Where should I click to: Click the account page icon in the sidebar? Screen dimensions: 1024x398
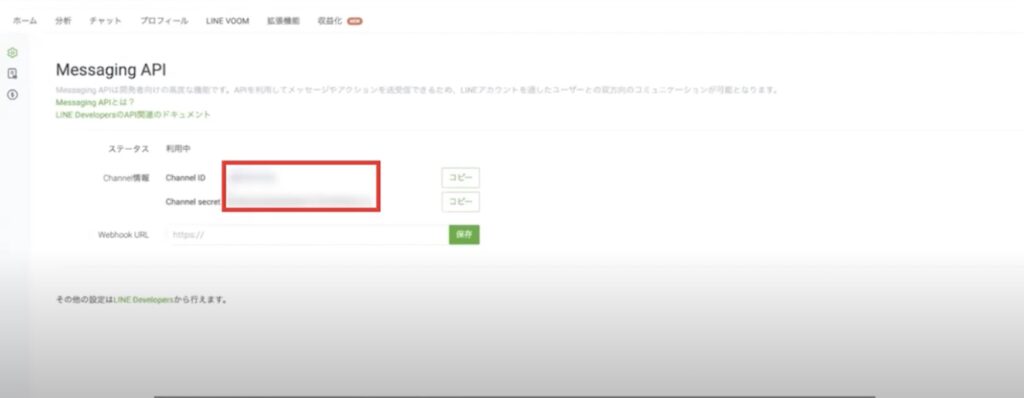pos(12,74)
